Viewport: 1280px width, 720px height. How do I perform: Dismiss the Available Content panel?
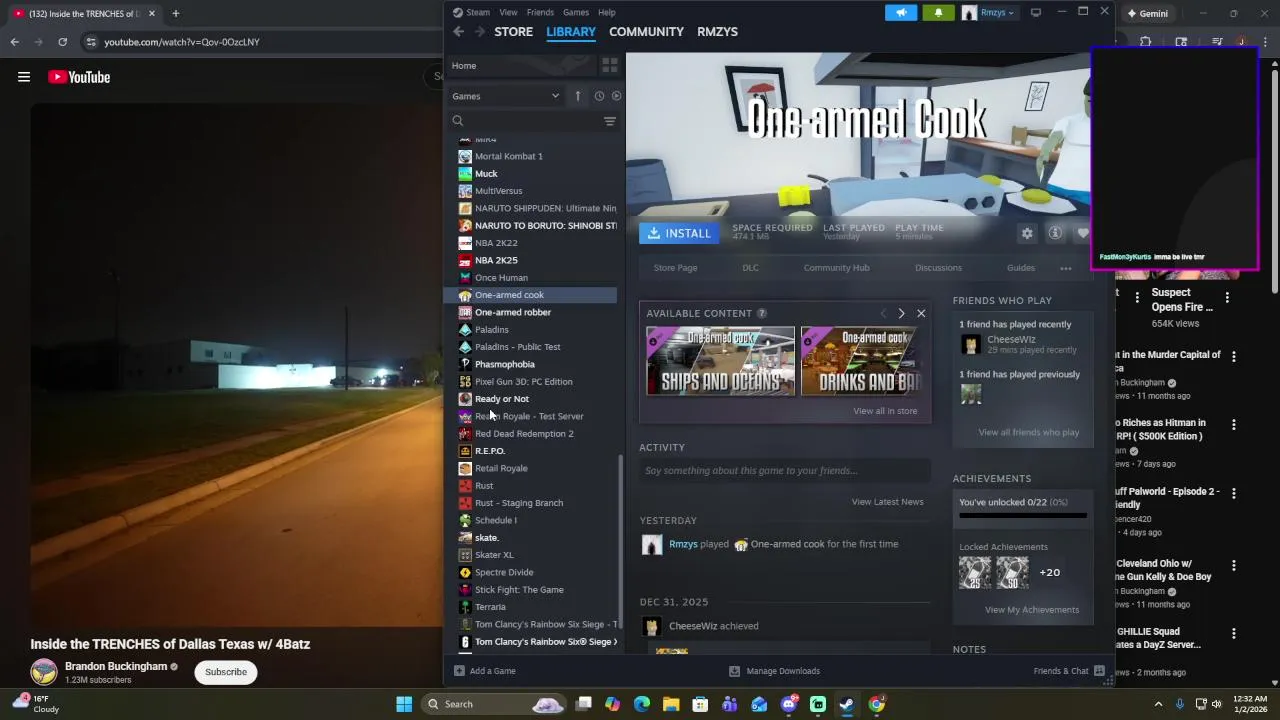(921, 313)
